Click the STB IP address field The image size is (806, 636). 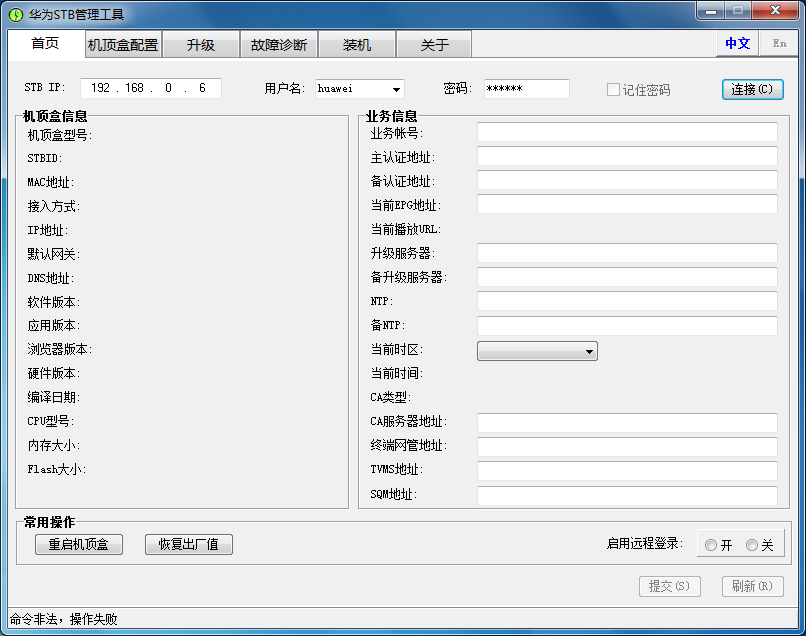pyautogui.click(x=151, y=88)
